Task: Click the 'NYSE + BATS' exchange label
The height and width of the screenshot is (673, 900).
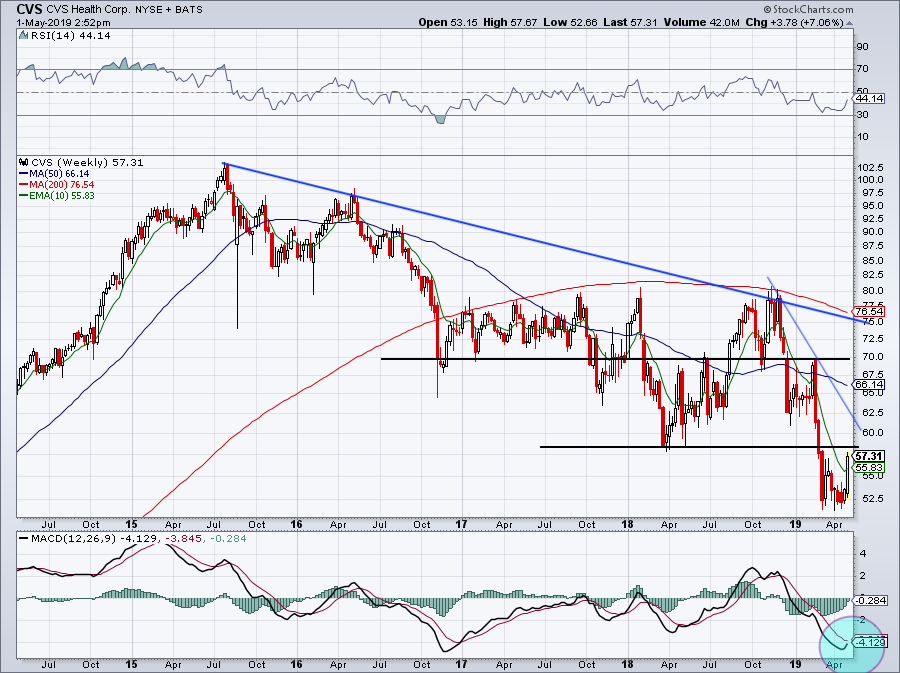Action: click(169, 10)
